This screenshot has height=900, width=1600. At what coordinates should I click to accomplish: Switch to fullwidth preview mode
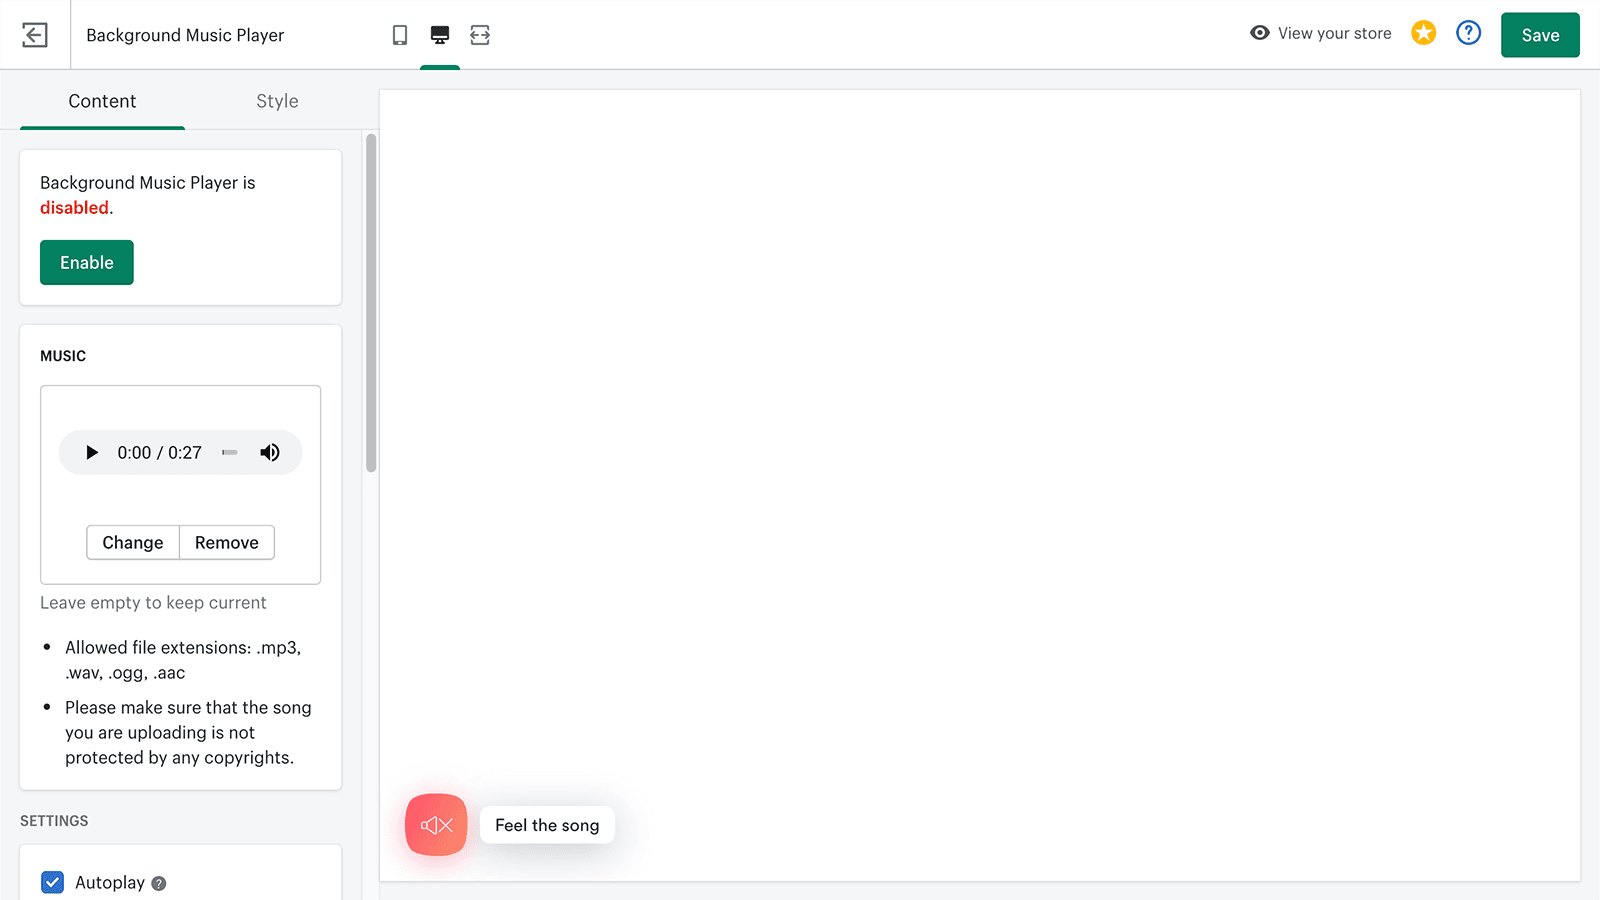pyautogui.click(x=480, y=34)
